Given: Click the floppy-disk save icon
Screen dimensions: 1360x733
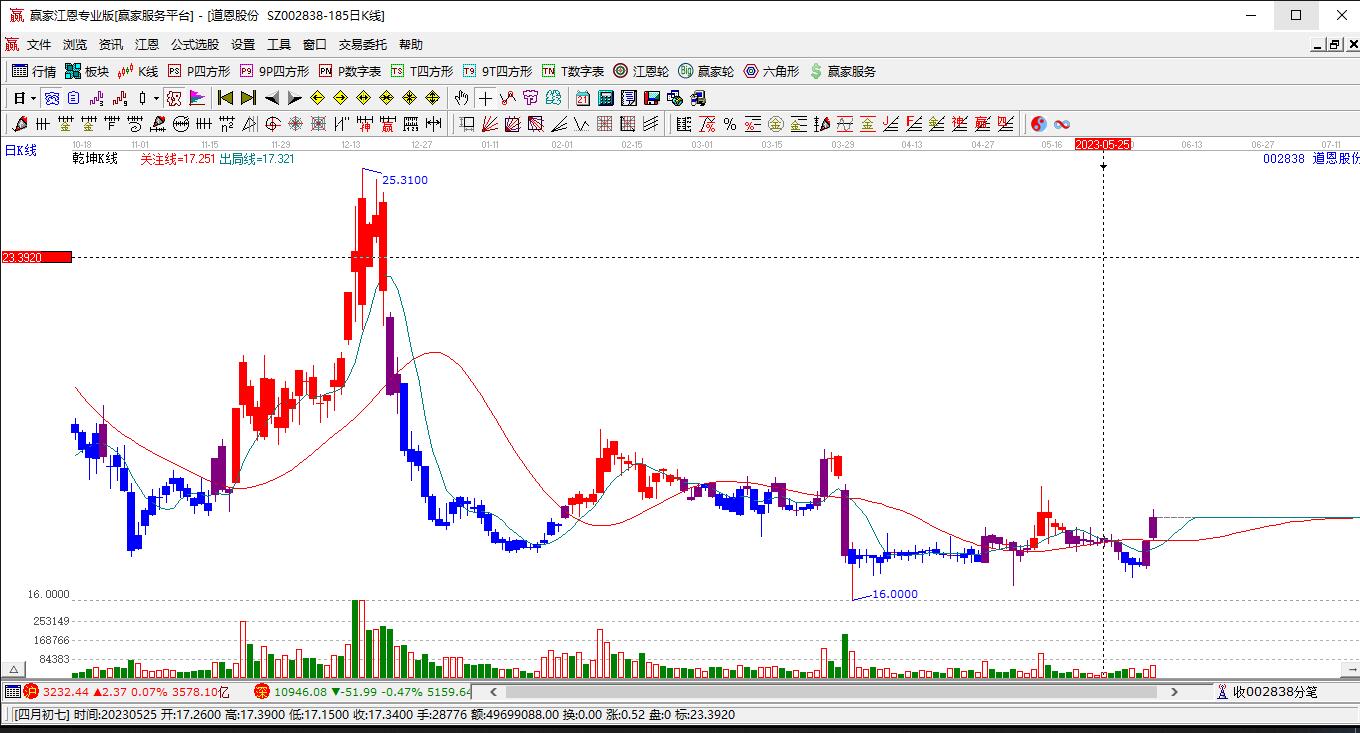Looking at the screenshot, I should point(652,98).
